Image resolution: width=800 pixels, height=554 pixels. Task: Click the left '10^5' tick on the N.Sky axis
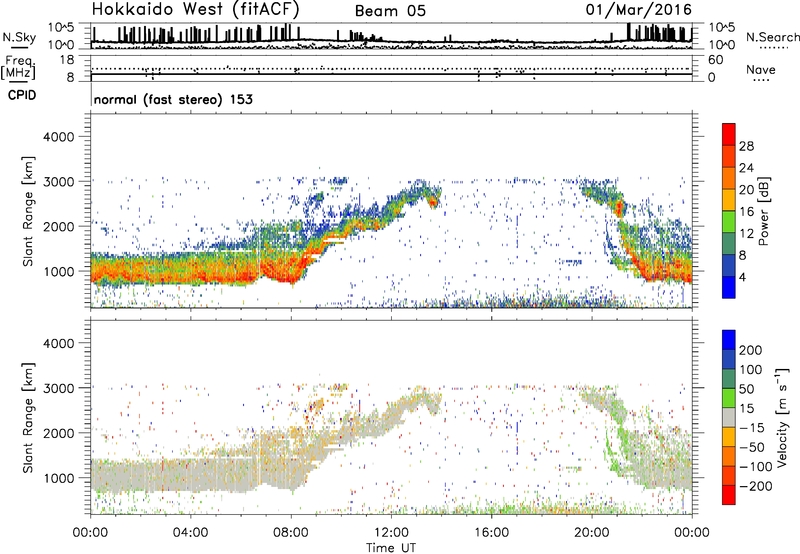coord(61,28)
